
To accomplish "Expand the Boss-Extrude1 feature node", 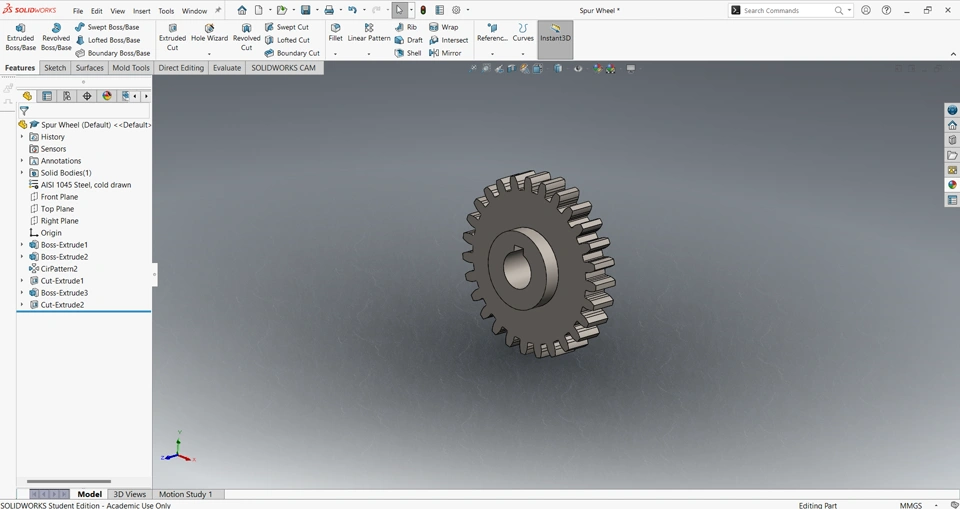I will coord(22,245).
